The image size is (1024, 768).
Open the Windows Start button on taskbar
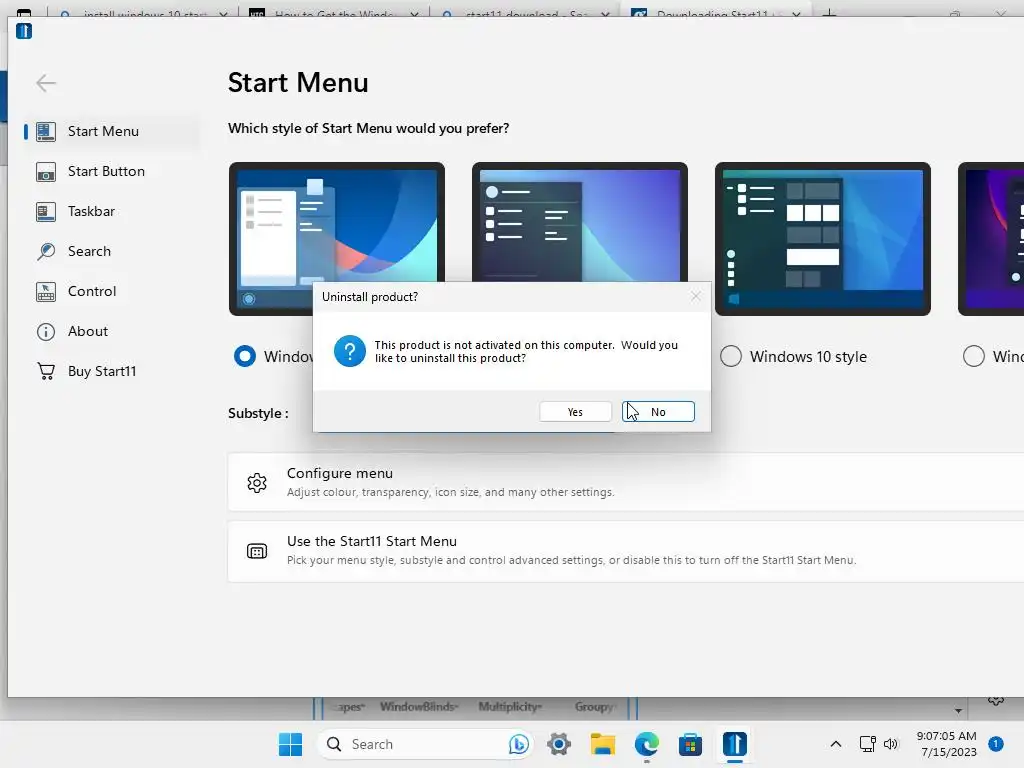(291, 744)
